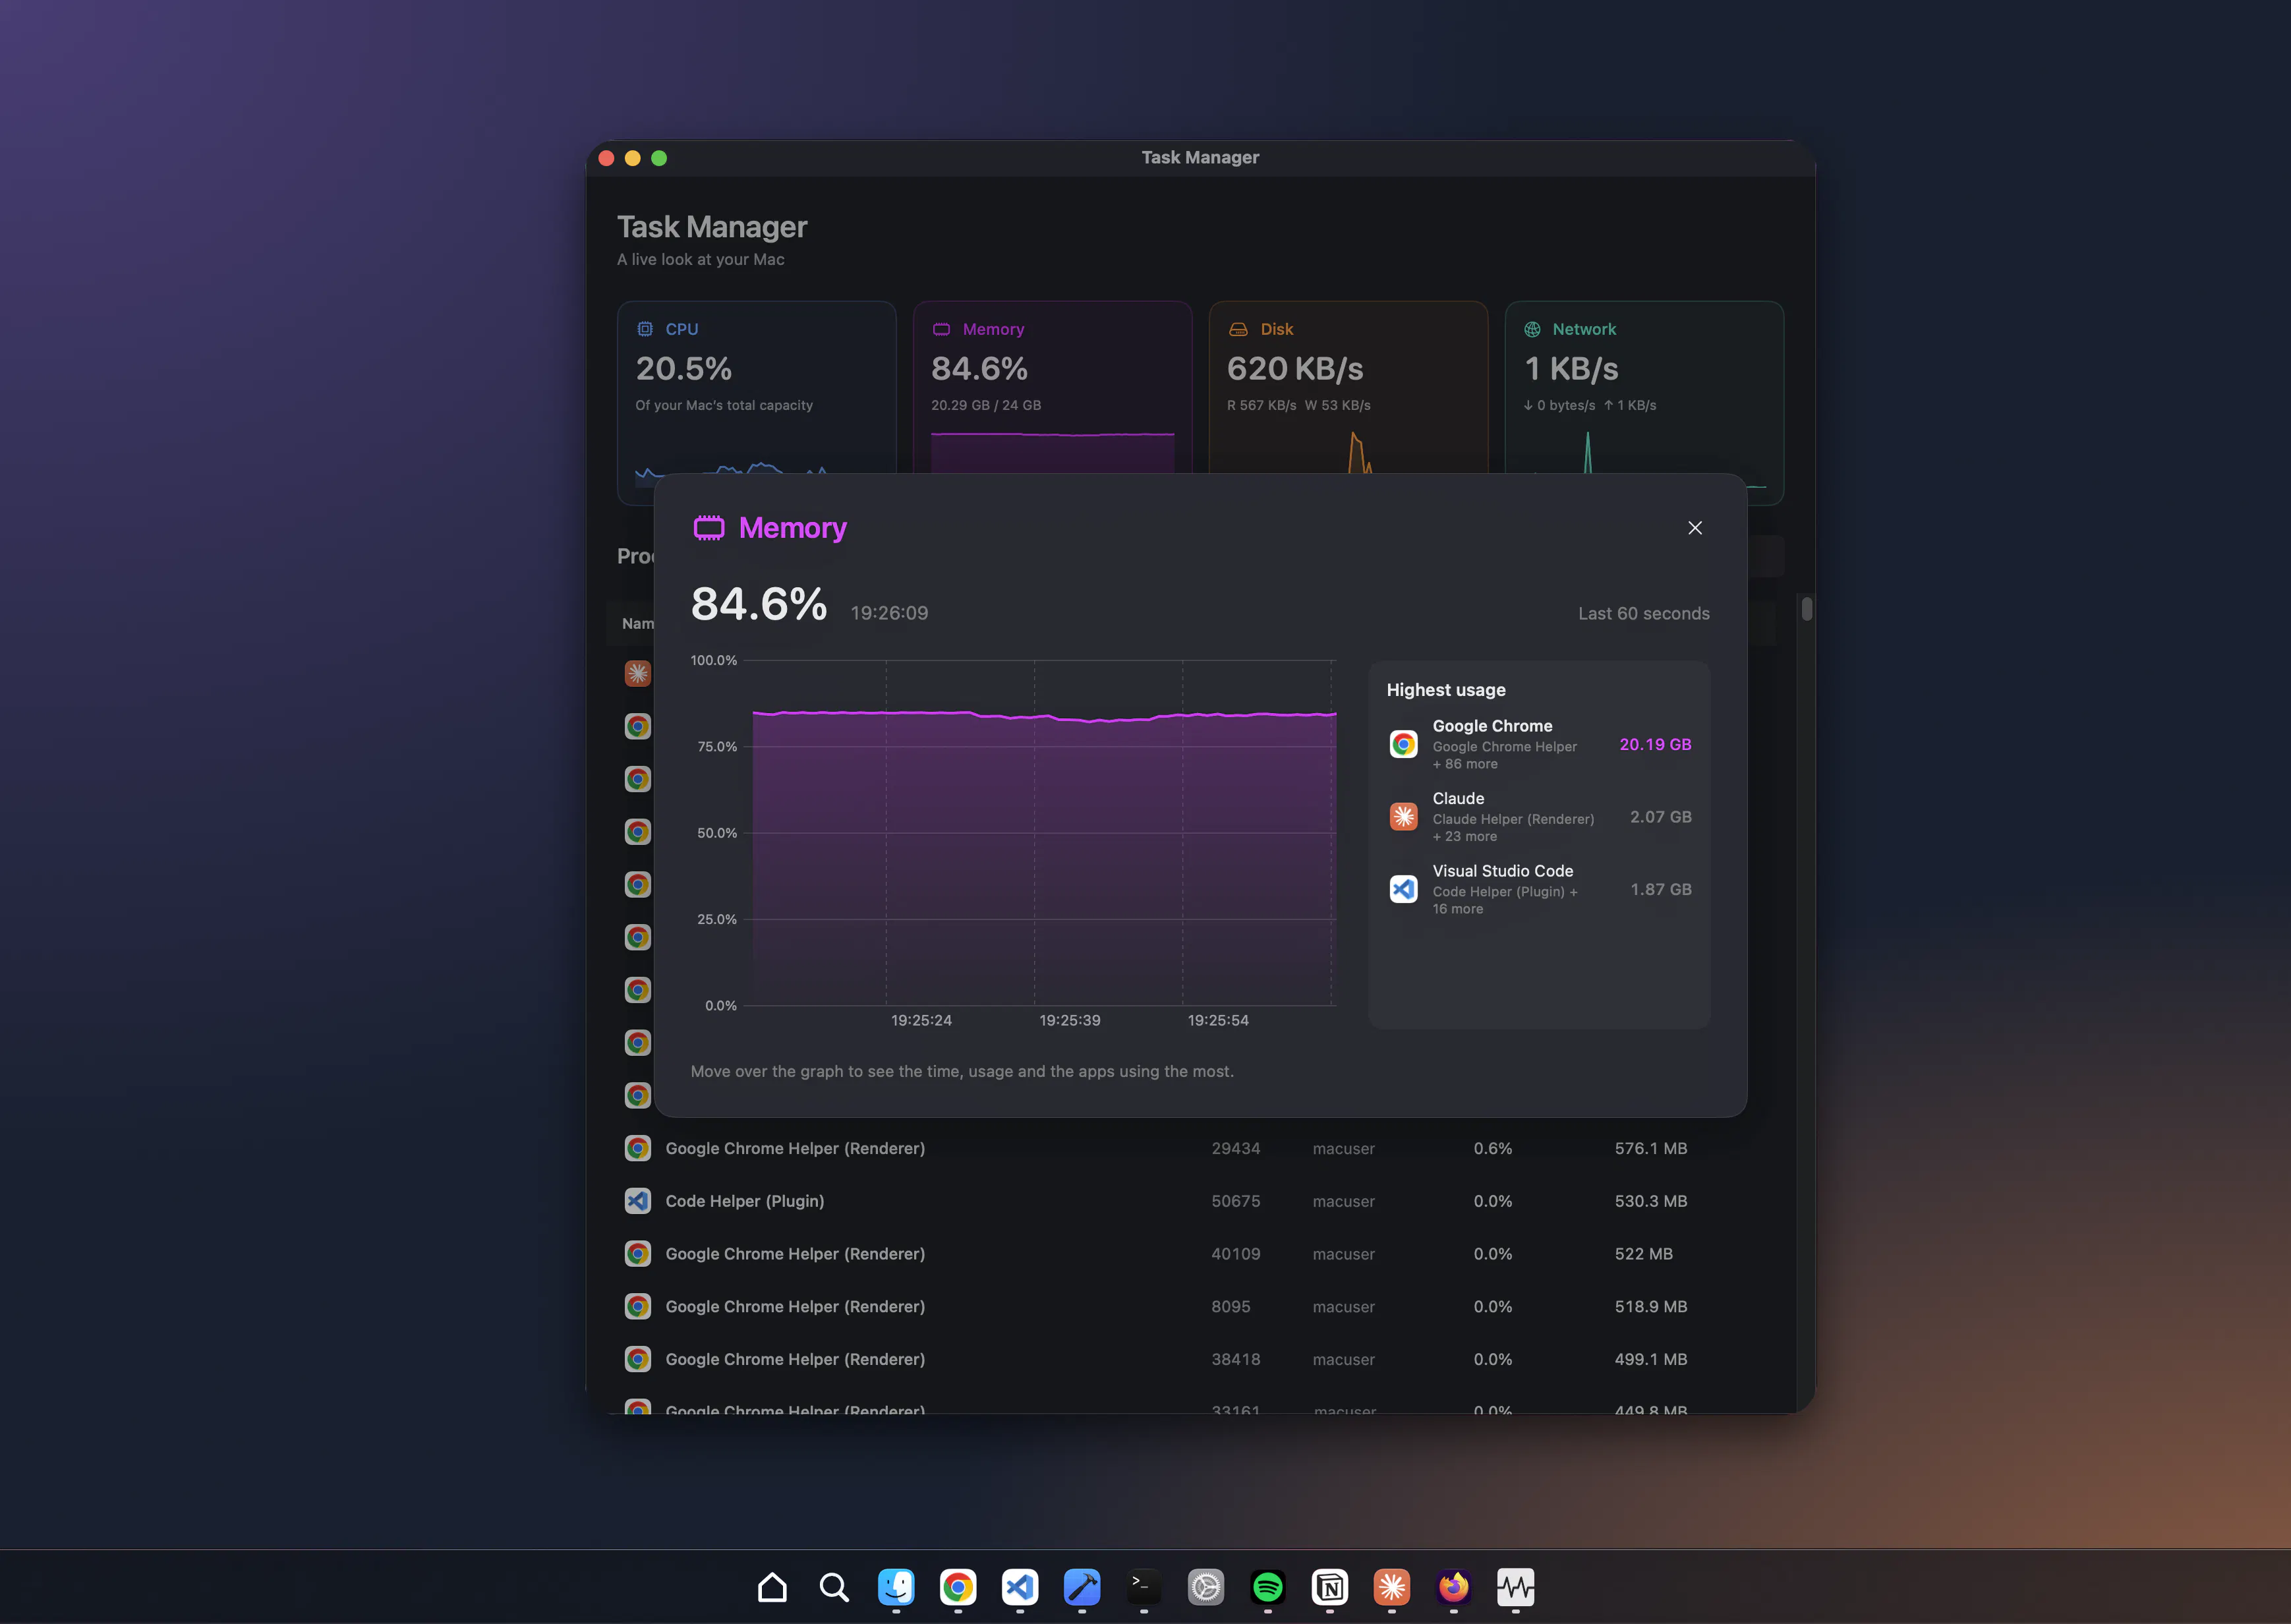The image size is (2291, 1624).
Task: Click the 1.87 GB VS Code usage value
Action: [1660, 889]
